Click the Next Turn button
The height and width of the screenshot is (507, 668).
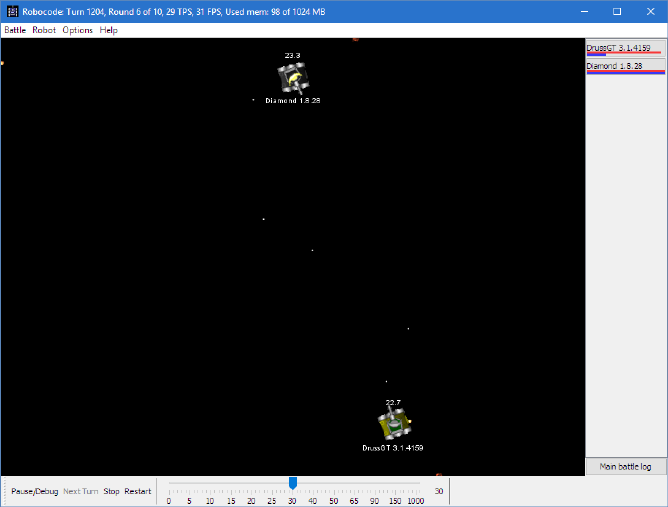click(81, 491)
